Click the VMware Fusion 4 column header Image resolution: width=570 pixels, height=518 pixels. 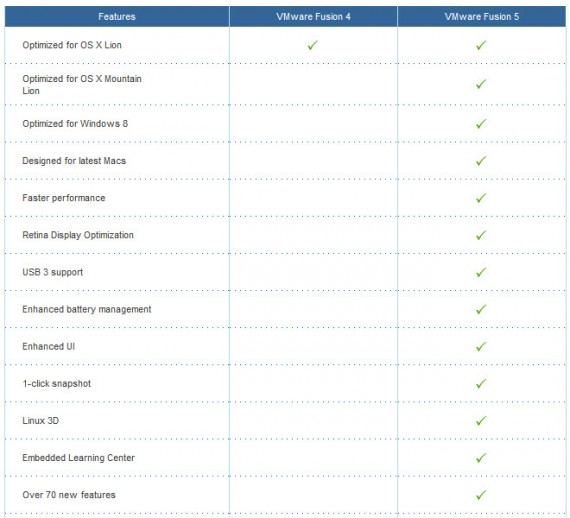click(313, 16)
